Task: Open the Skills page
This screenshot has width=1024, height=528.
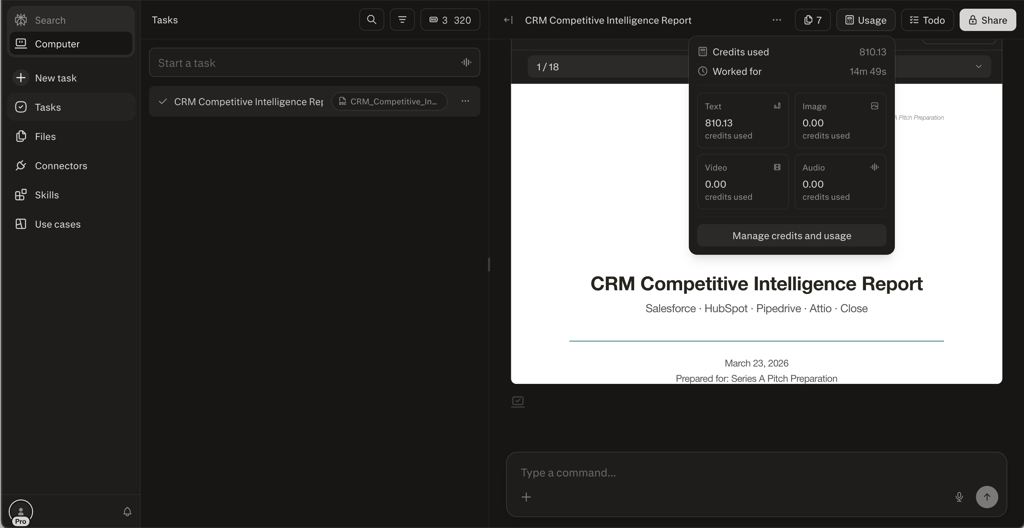Action: click(x=71, y=195)
